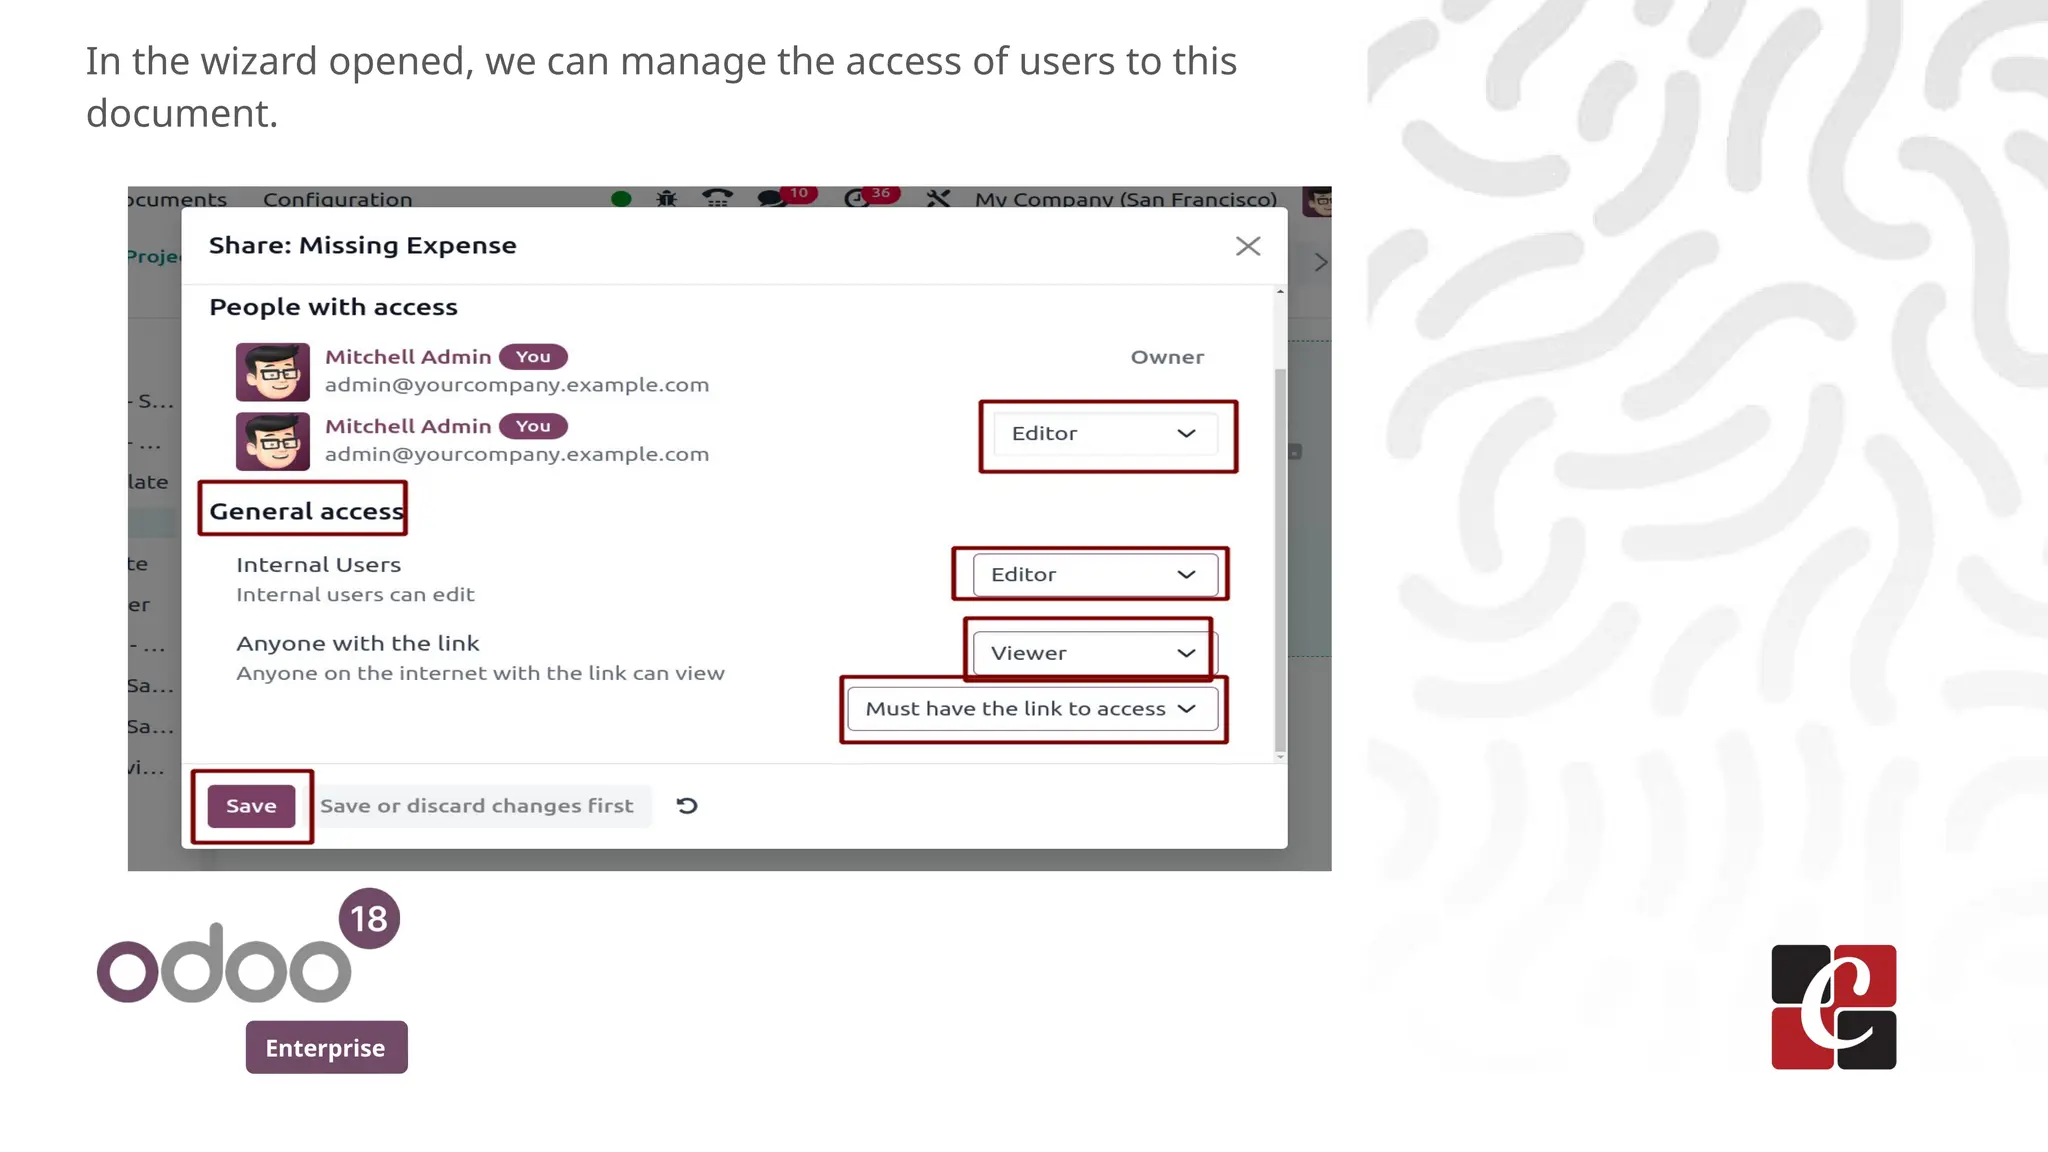Expand 'Must have the link to access' dropdown

pos(1032,709)
